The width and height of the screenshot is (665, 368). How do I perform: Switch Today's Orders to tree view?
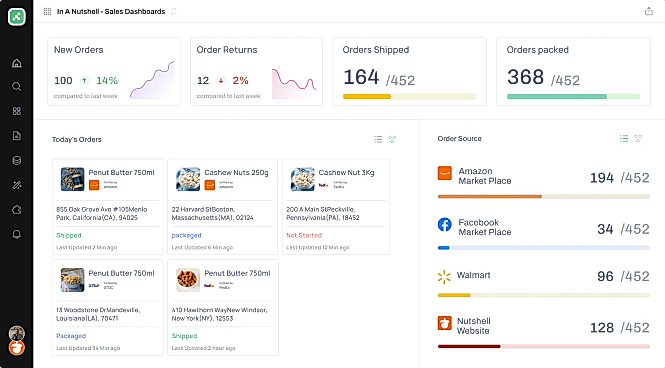(x=392, y=139)
